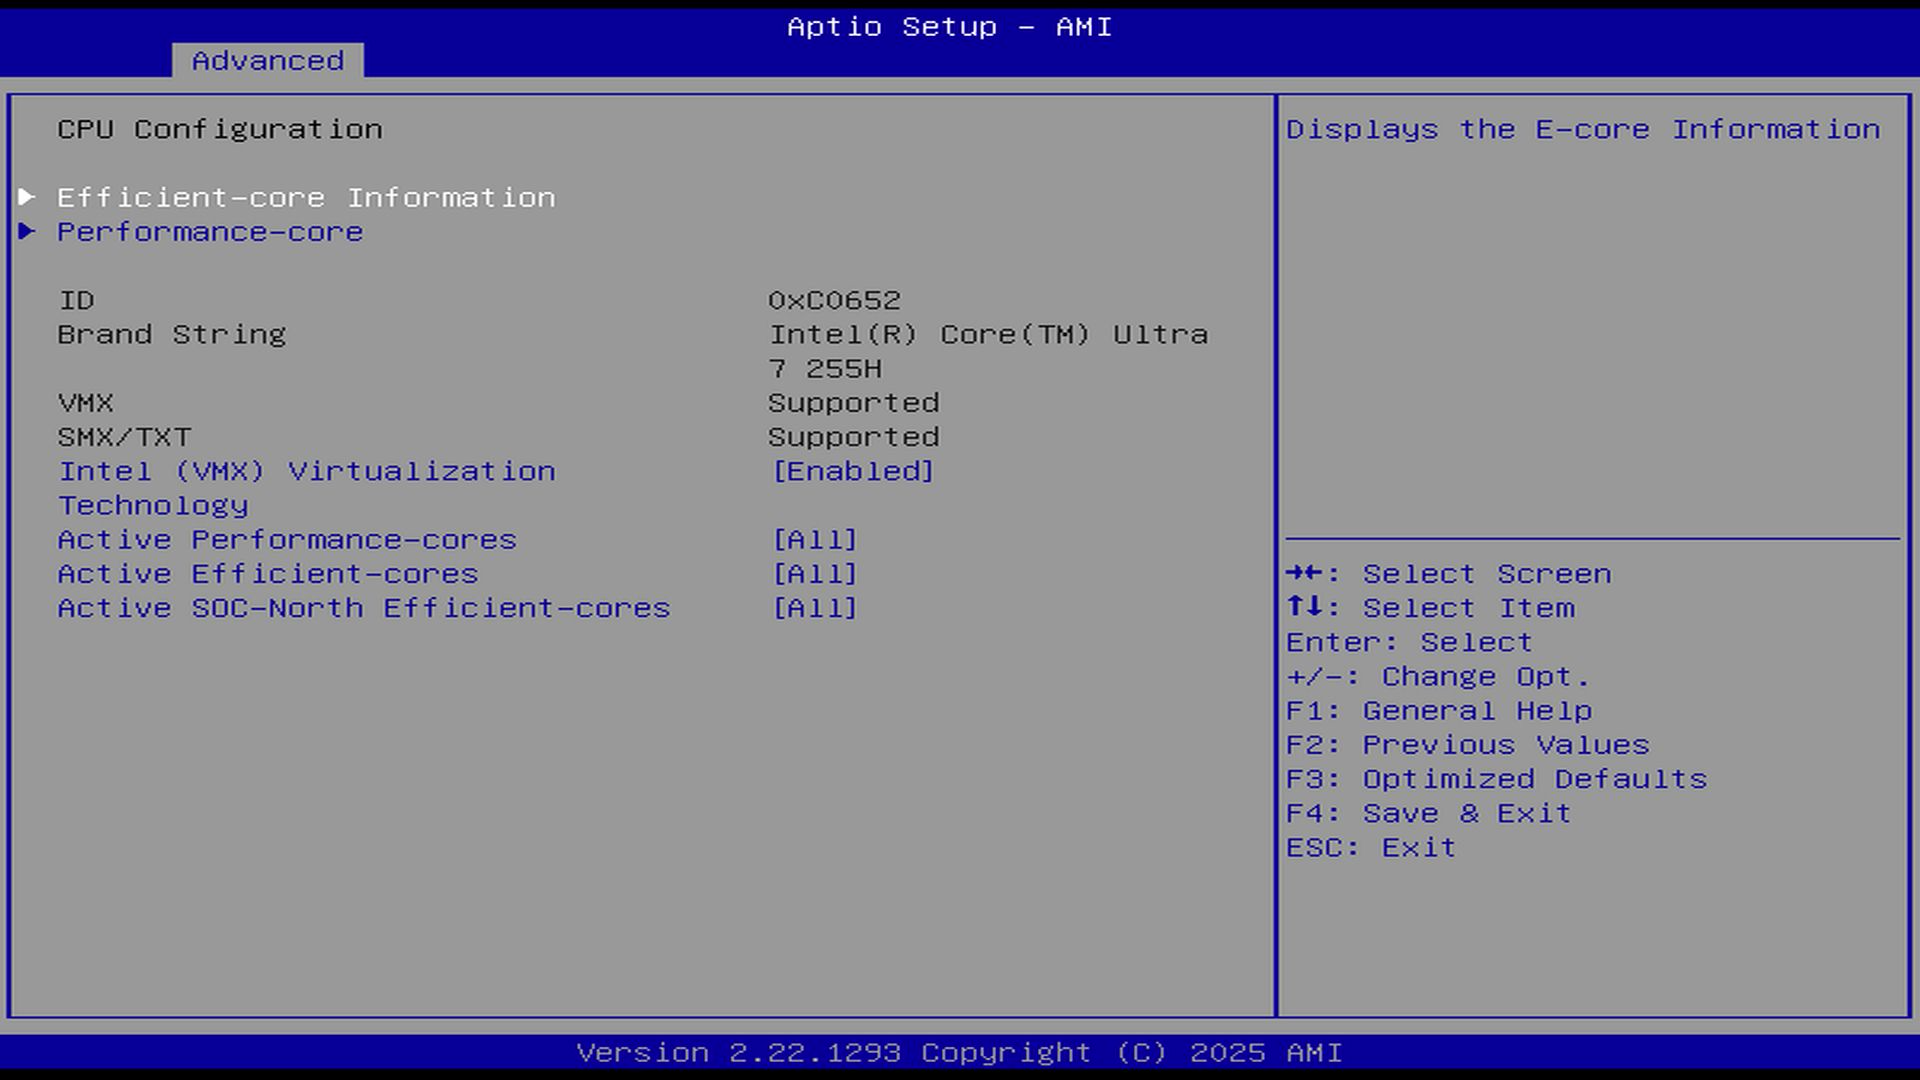Click ESC: Exit hint

tap(1370, 847)
